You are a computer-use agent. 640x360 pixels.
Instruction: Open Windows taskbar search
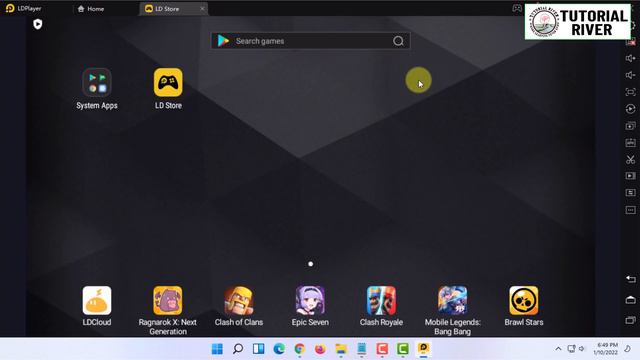pyautogui.click(x=238, y=349)
